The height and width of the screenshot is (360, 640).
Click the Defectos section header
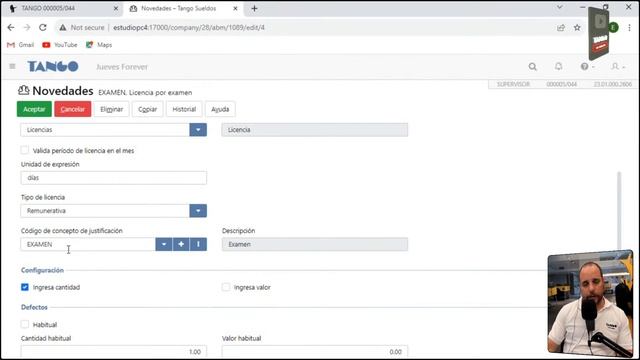coord(34,307)
